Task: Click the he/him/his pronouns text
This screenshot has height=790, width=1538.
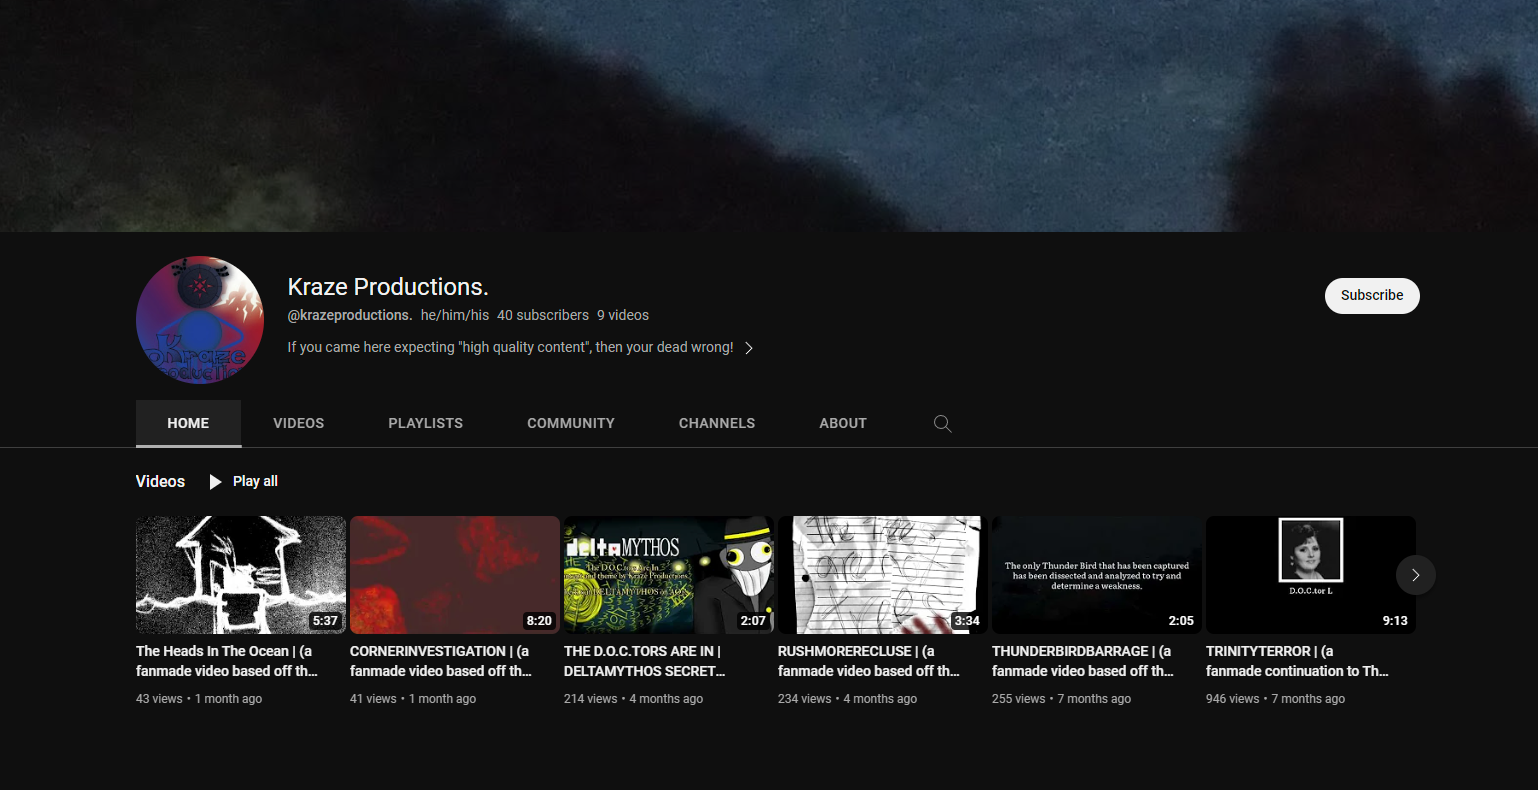Action: tap(455, 315)
